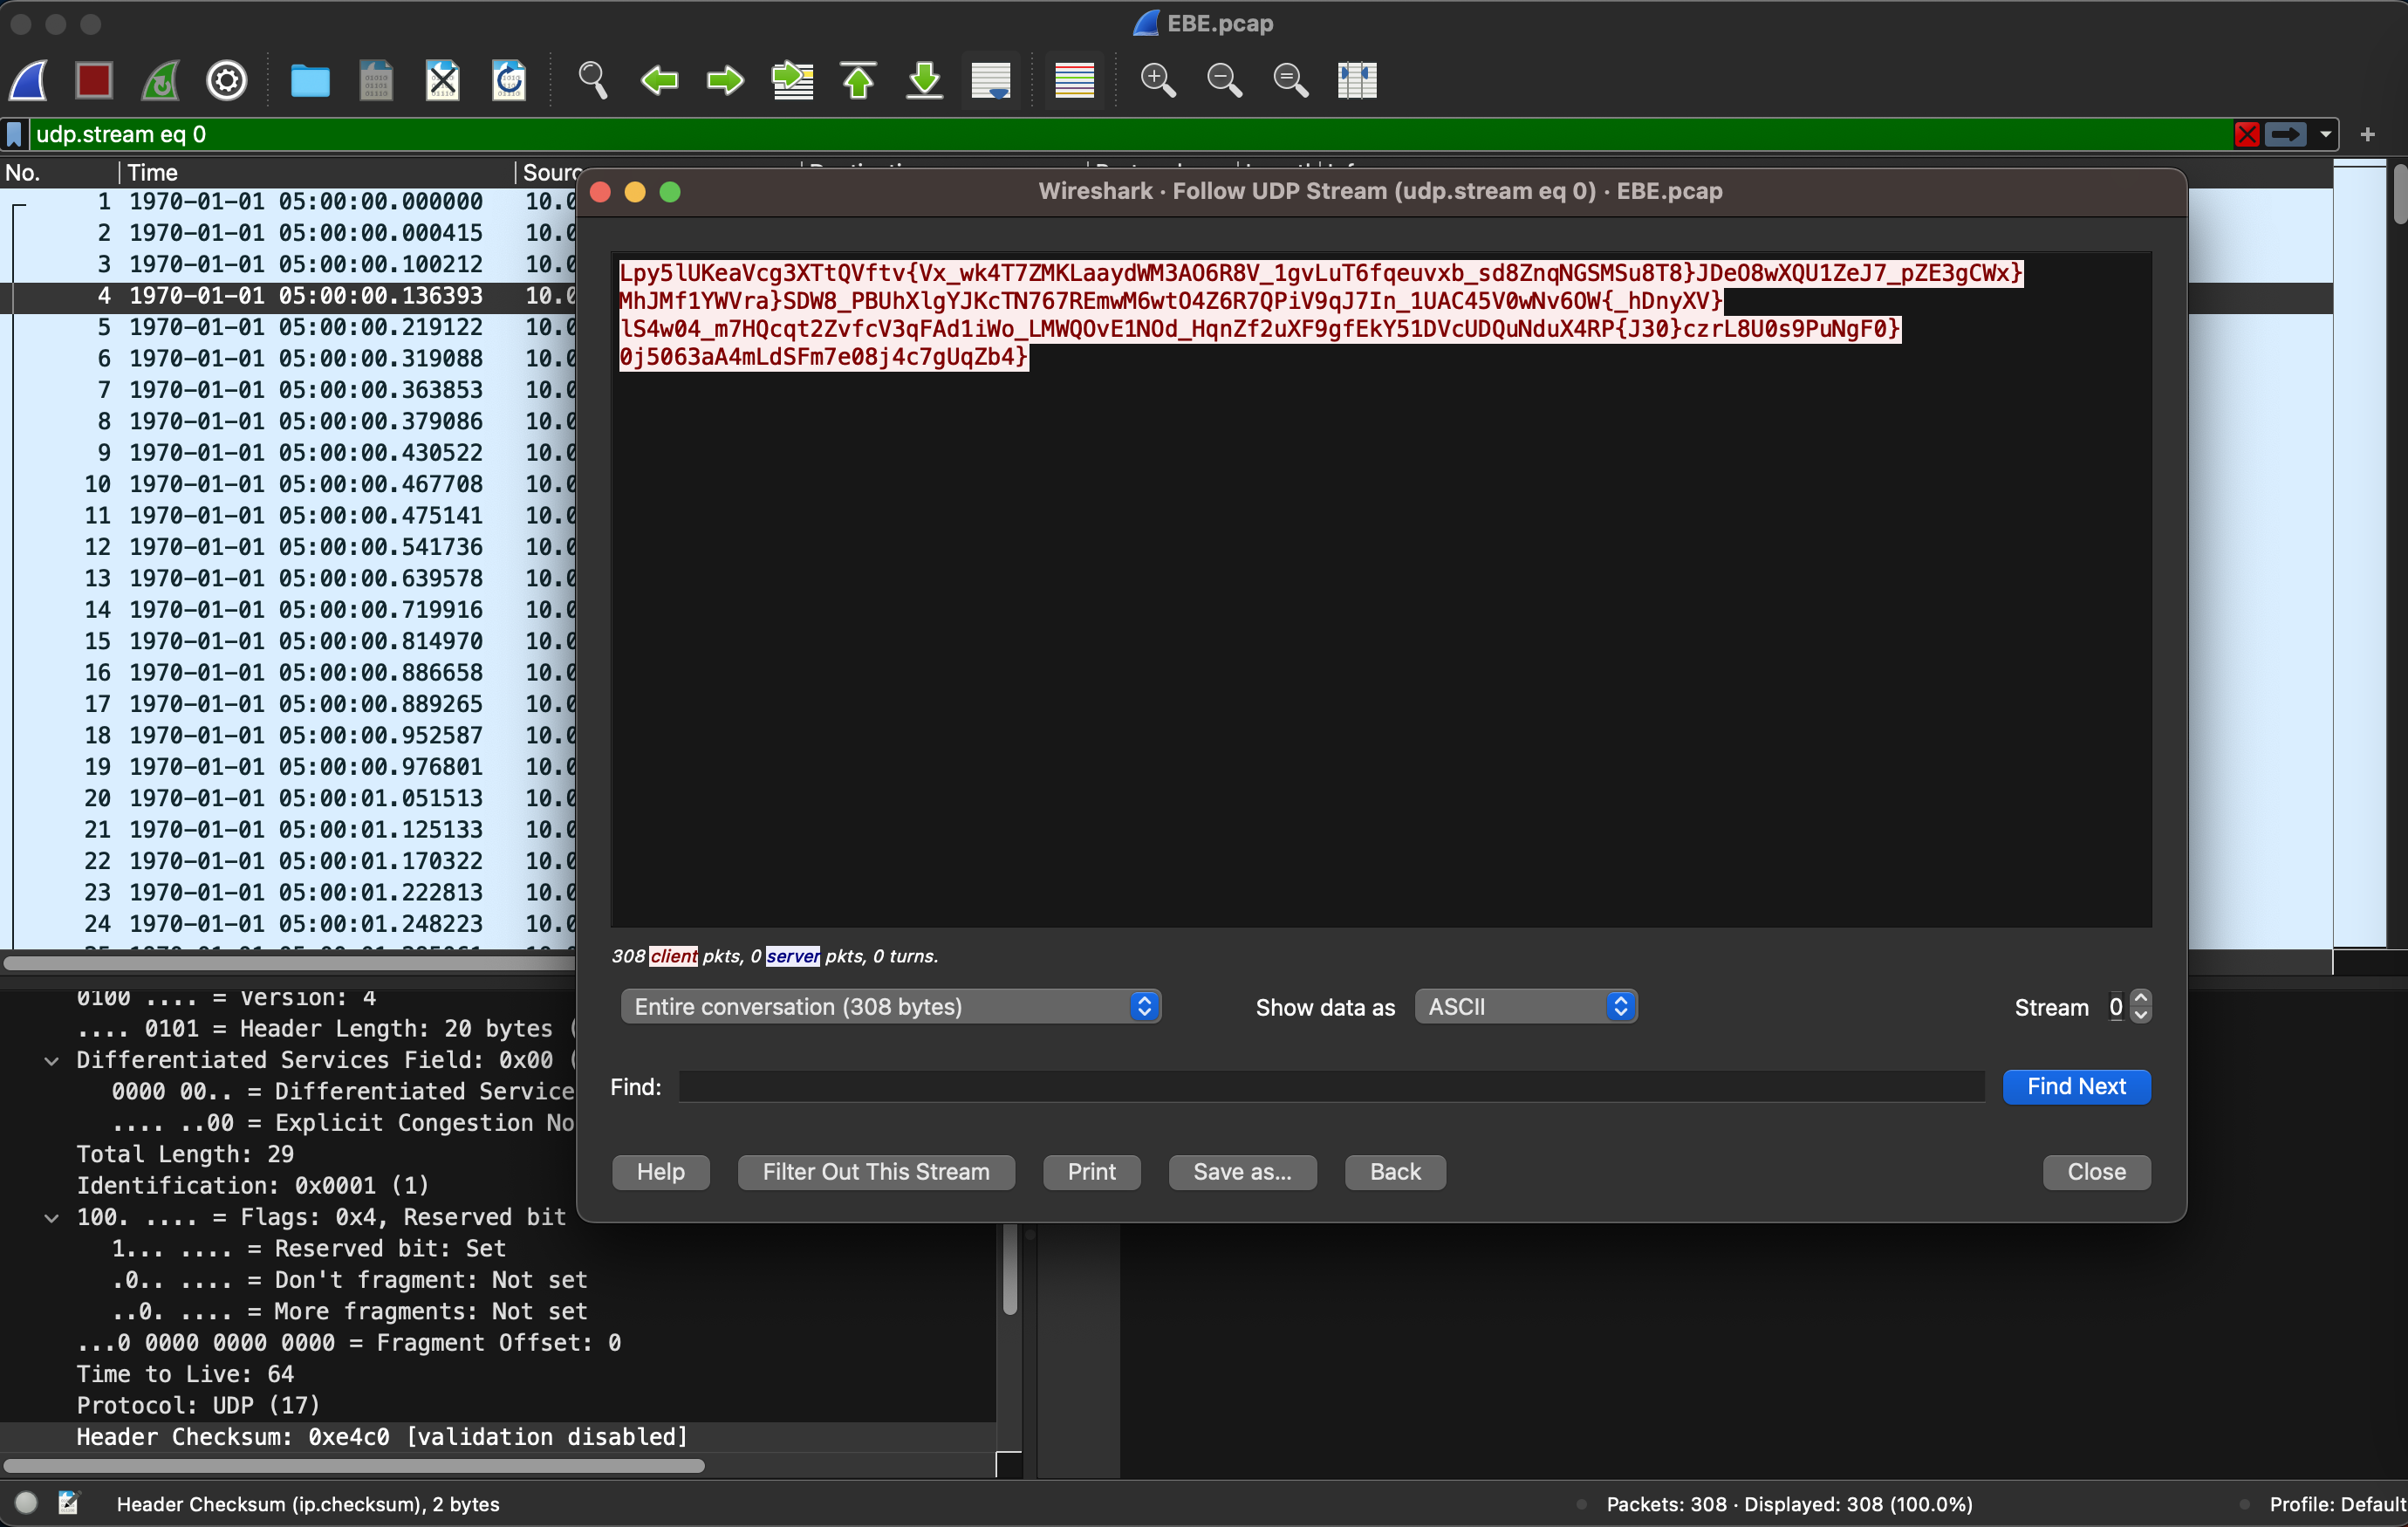Reload this capture file
This screenshot has height=1527, width=2408.
pos(509,80)
